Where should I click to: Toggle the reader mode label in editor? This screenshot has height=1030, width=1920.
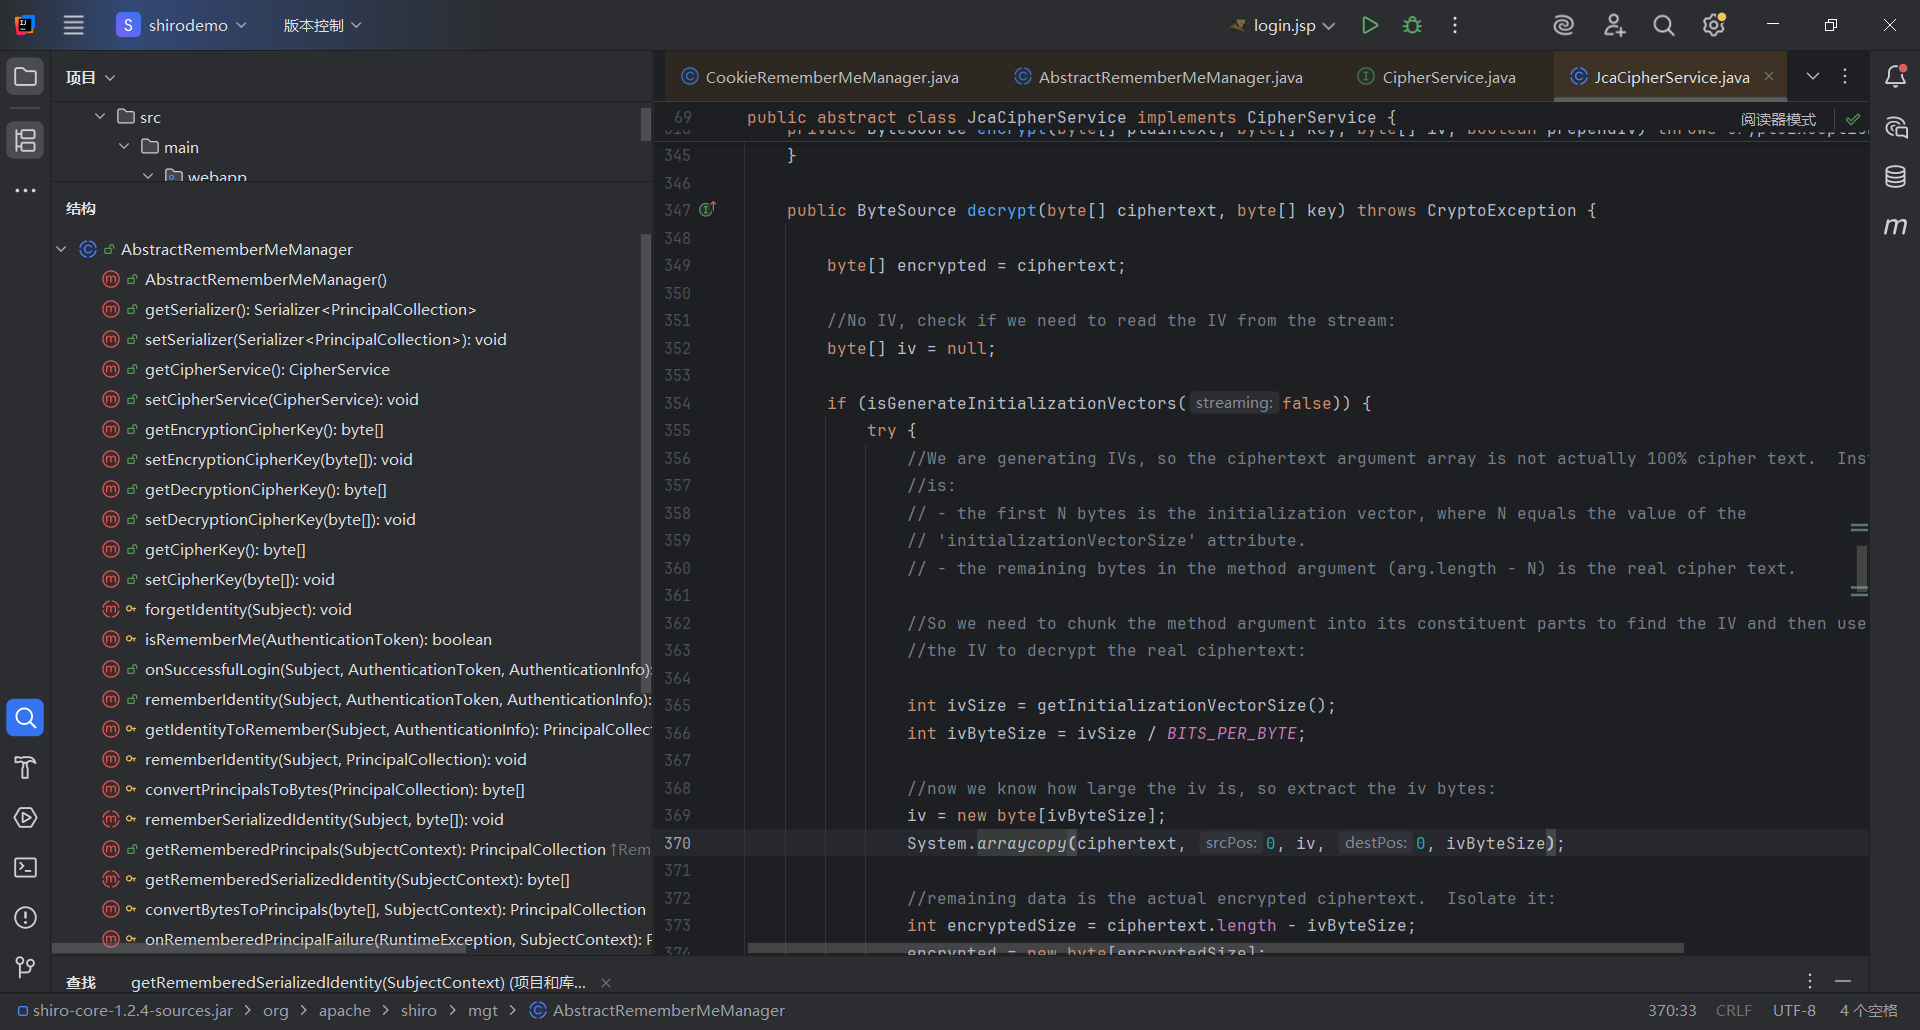[x=1777, y=119]
